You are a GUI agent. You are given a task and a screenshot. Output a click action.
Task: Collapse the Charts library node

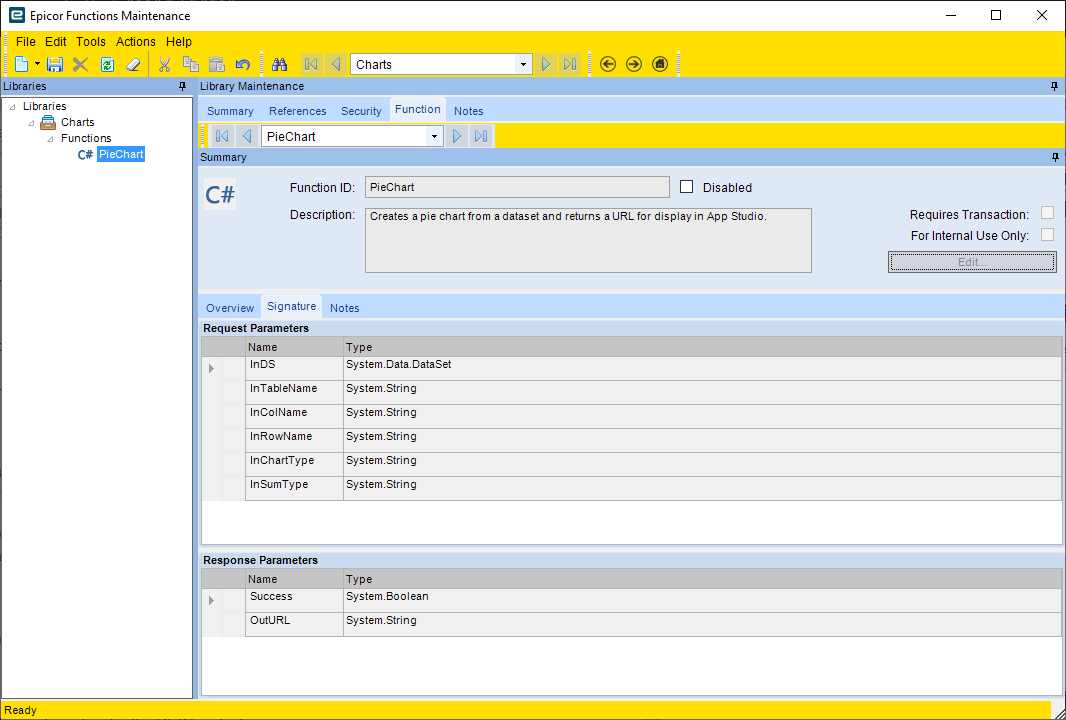coord(31,123)
